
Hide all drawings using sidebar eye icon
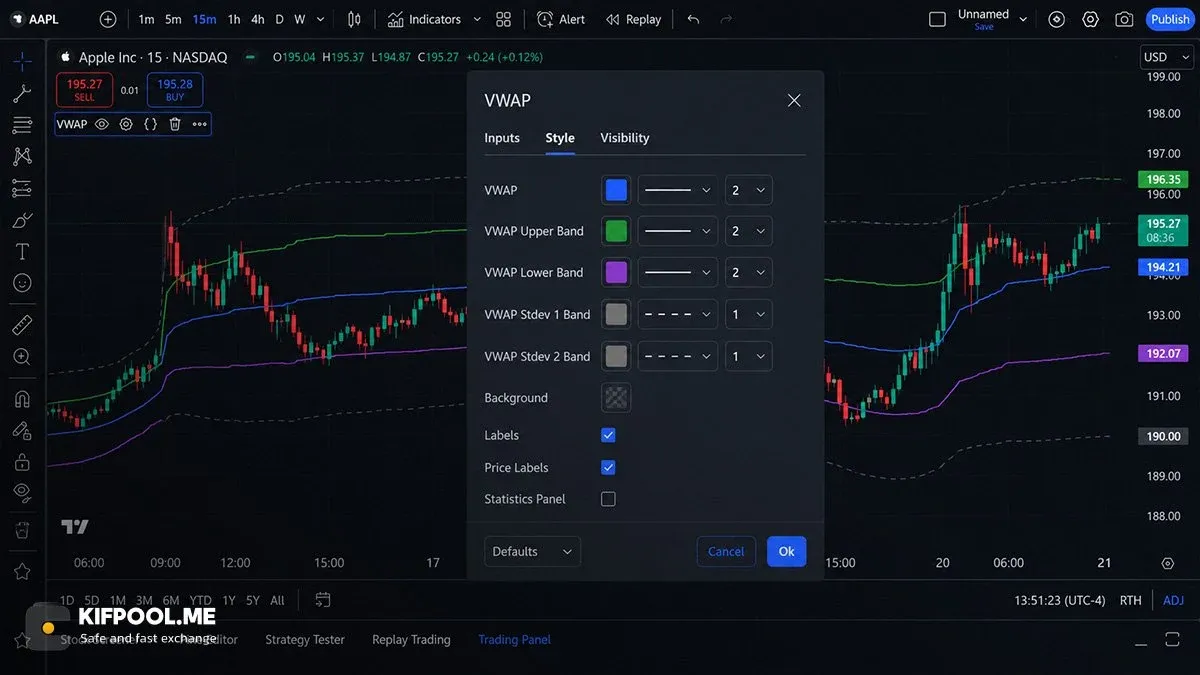[x=22, y=492]
